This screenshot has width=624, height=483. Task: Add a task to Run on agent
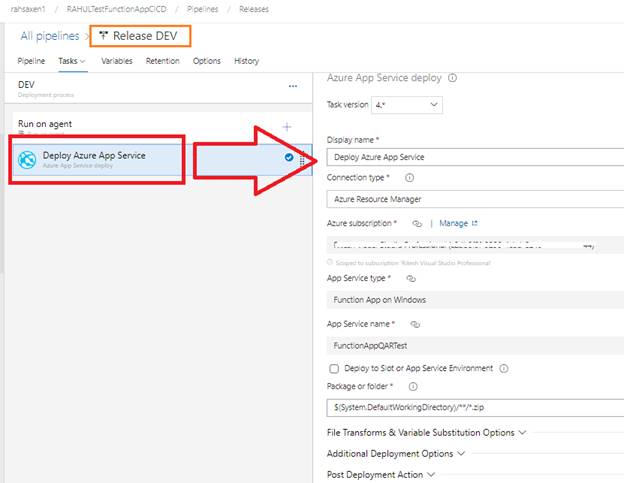coord(287,127)
